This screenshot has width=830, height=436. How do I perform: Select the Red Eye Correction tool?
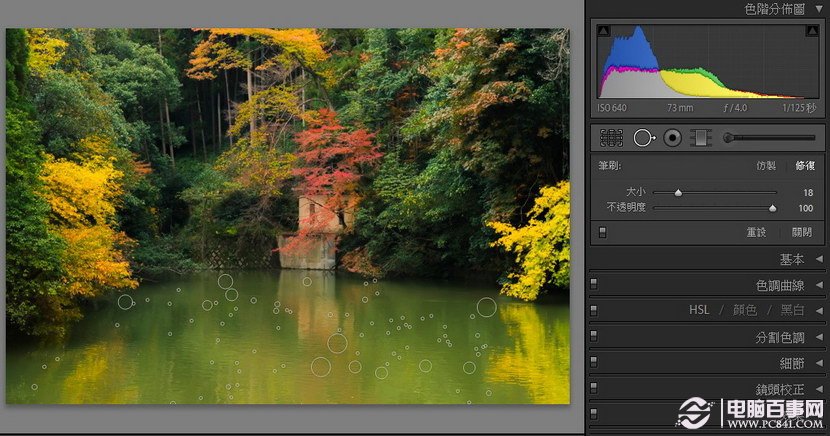(673, 137)
